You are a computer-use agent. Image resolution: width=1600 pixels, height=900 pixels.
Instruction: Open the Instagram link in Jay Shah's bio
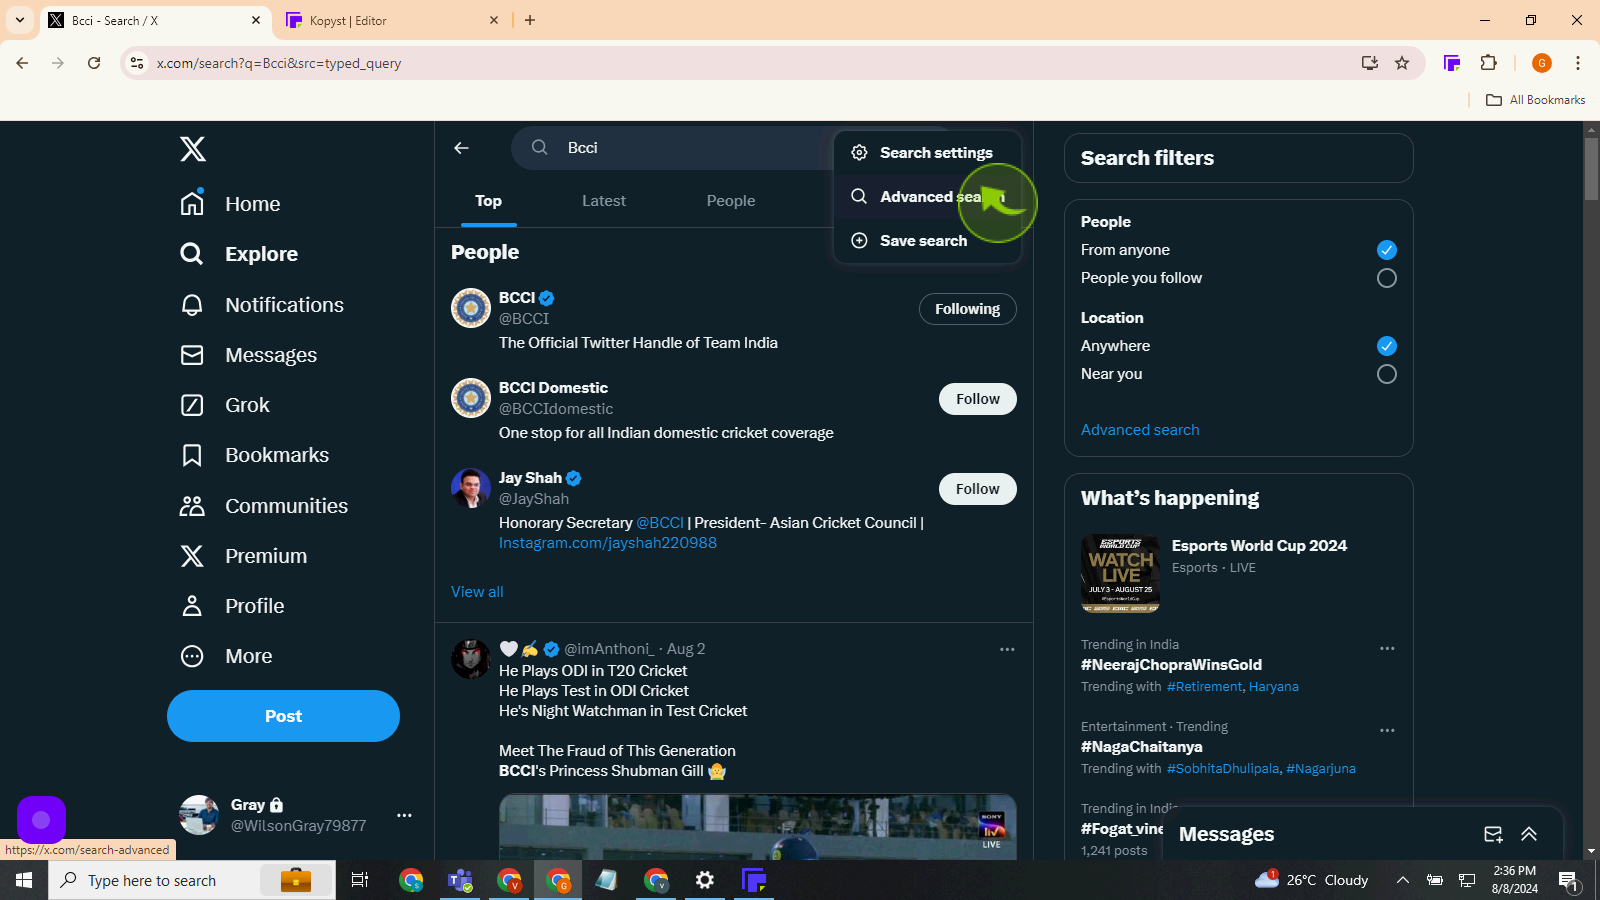608,543
